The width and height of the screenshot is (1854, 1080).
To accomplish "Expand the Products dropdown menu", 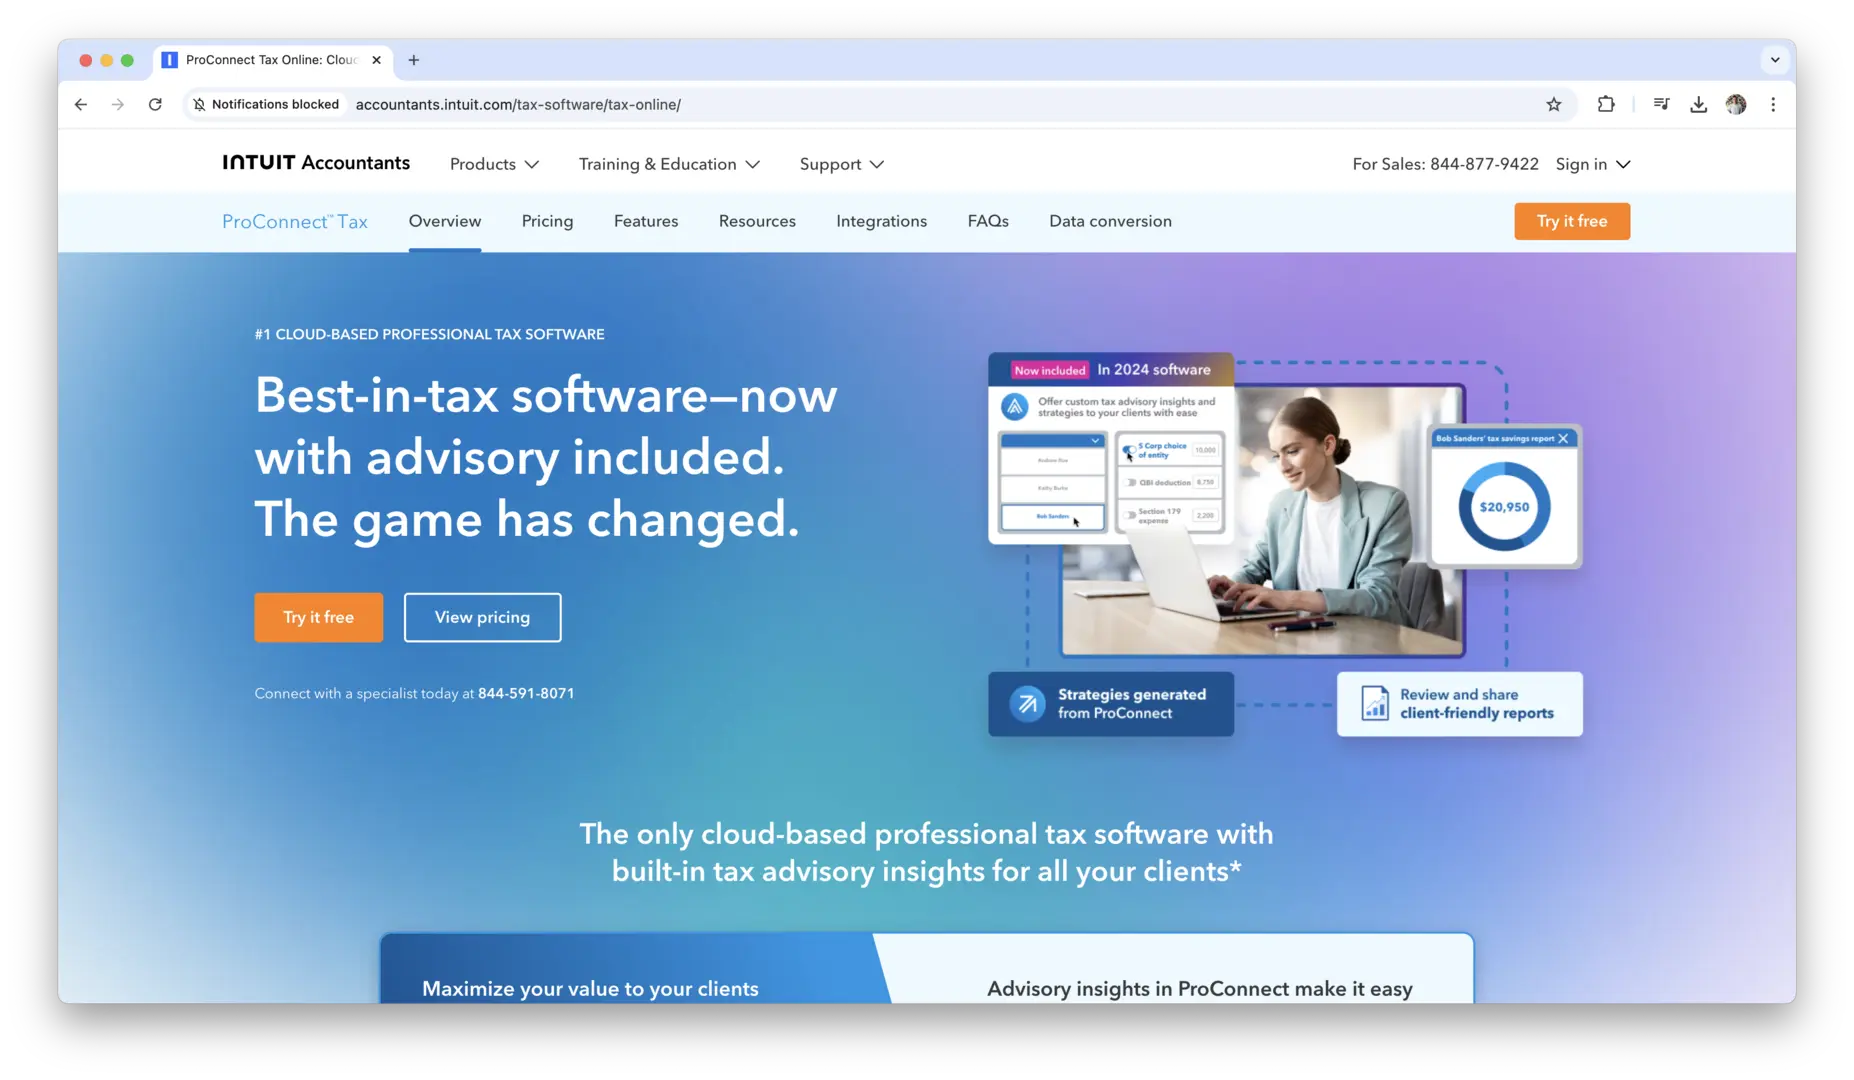I will click(x=494, y=164).
